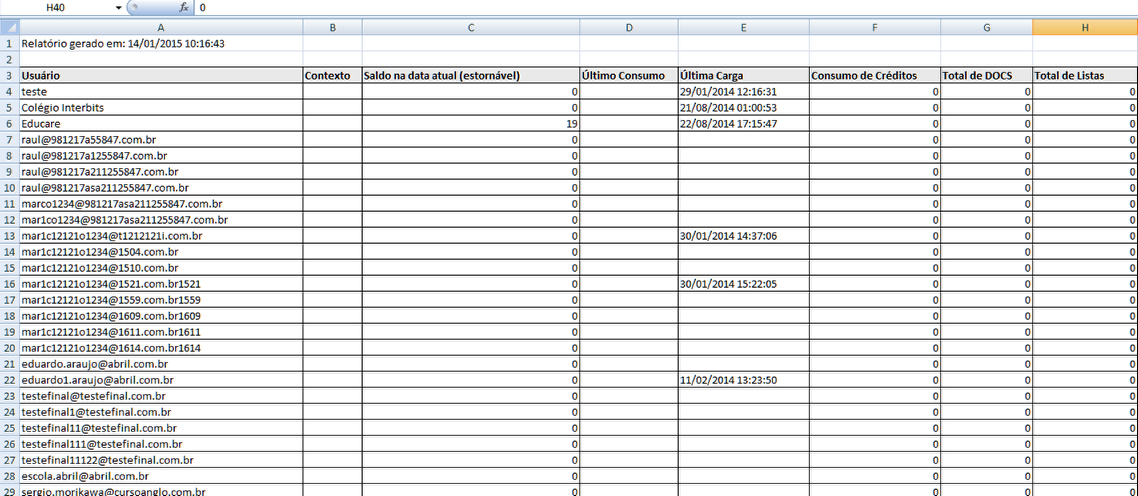Click the 'Consumo de Créditos' header cell
Image resolution: width=1138 pixels, height=496 pixels.
874,76
